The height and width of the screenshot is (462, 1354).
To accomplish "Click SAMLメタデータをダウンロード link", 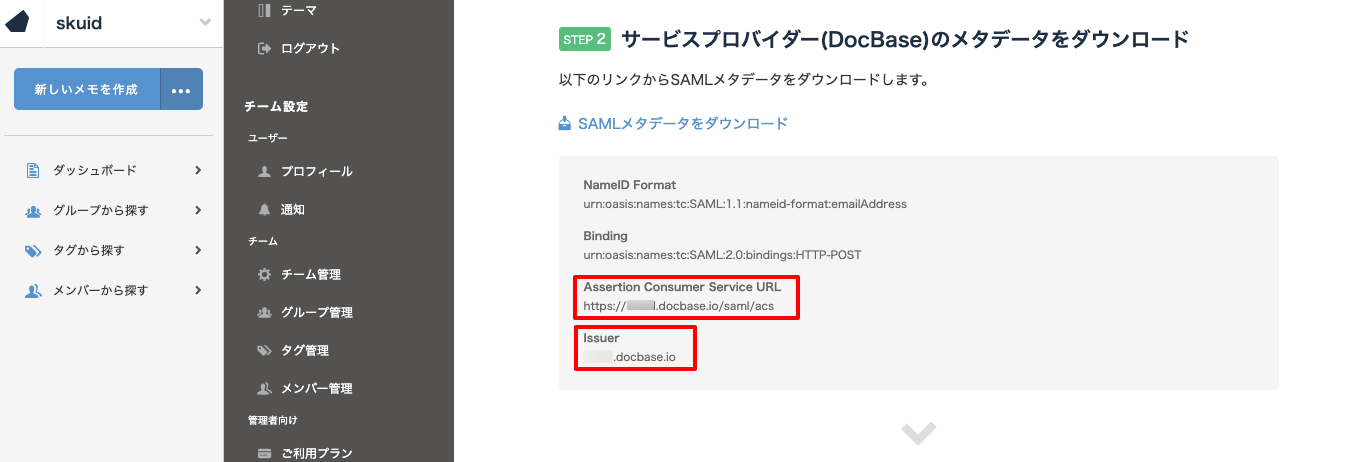I will coord(683,124).
